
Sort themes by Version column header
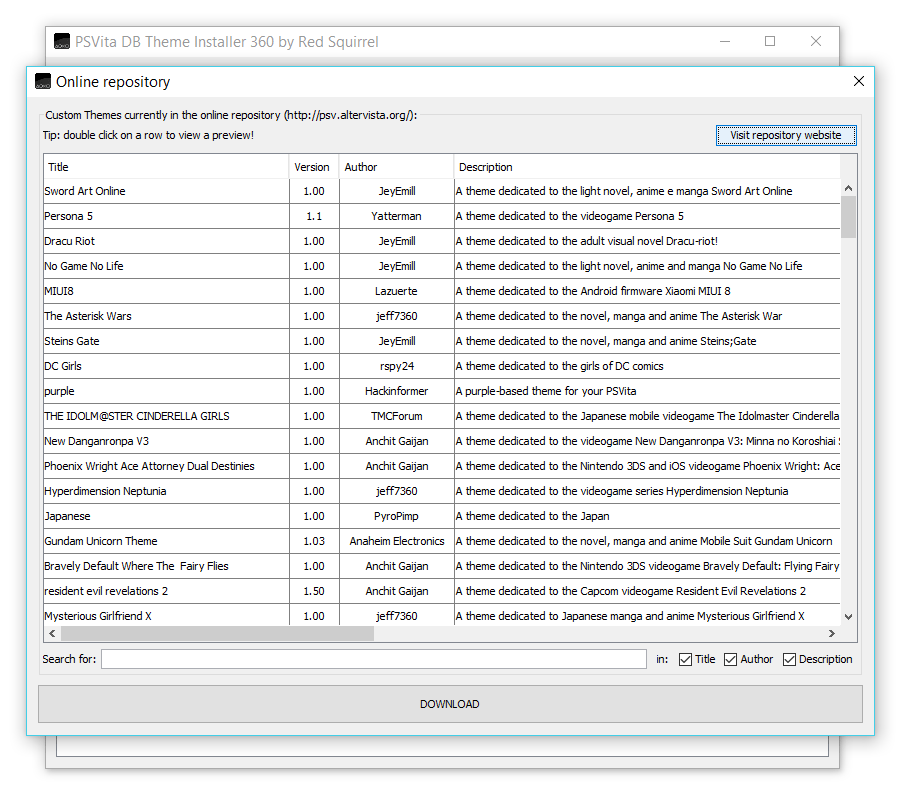tap(312, 167)
